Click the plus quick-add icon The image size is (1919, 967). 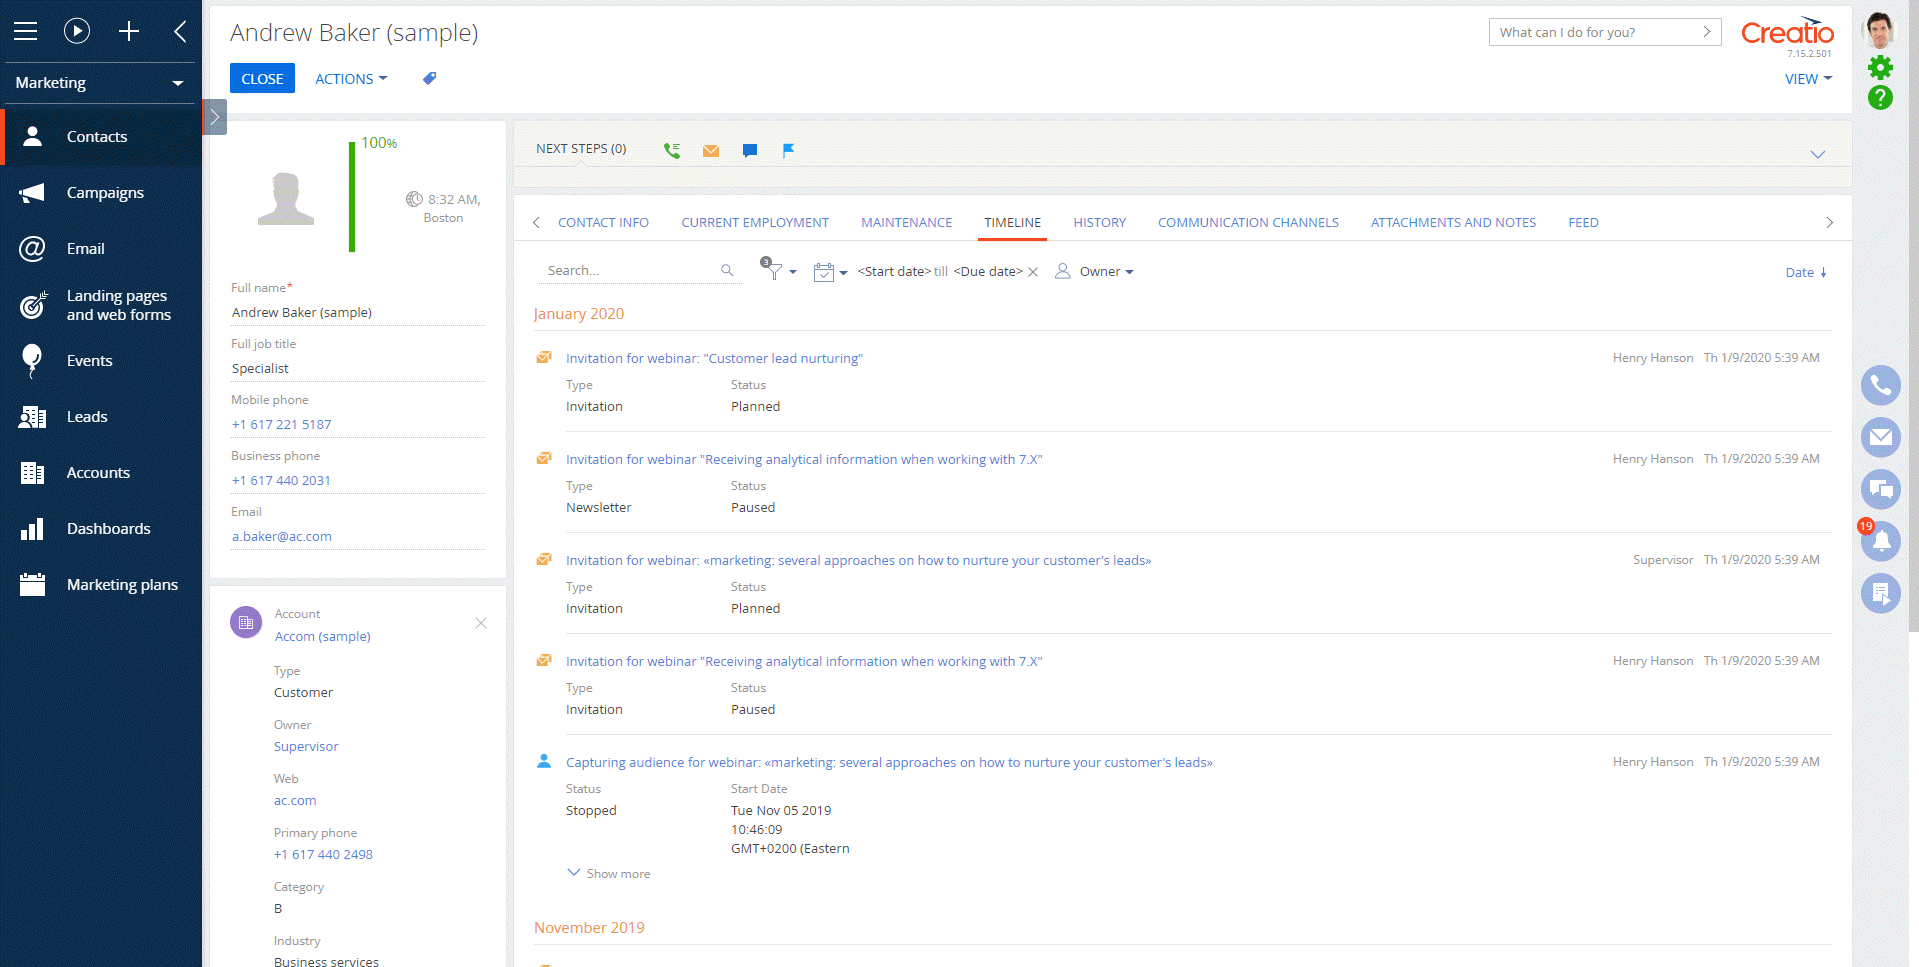(129, 31)
